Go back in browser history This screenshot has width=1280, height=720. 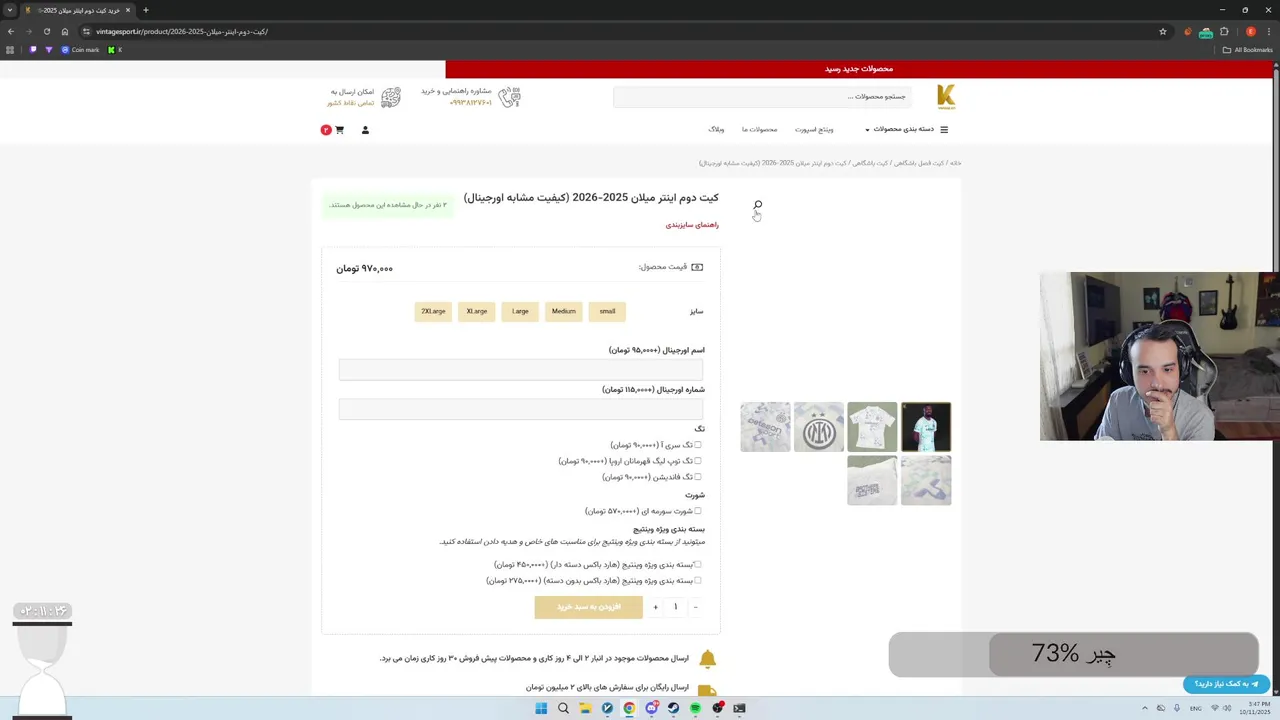point(11,31)
